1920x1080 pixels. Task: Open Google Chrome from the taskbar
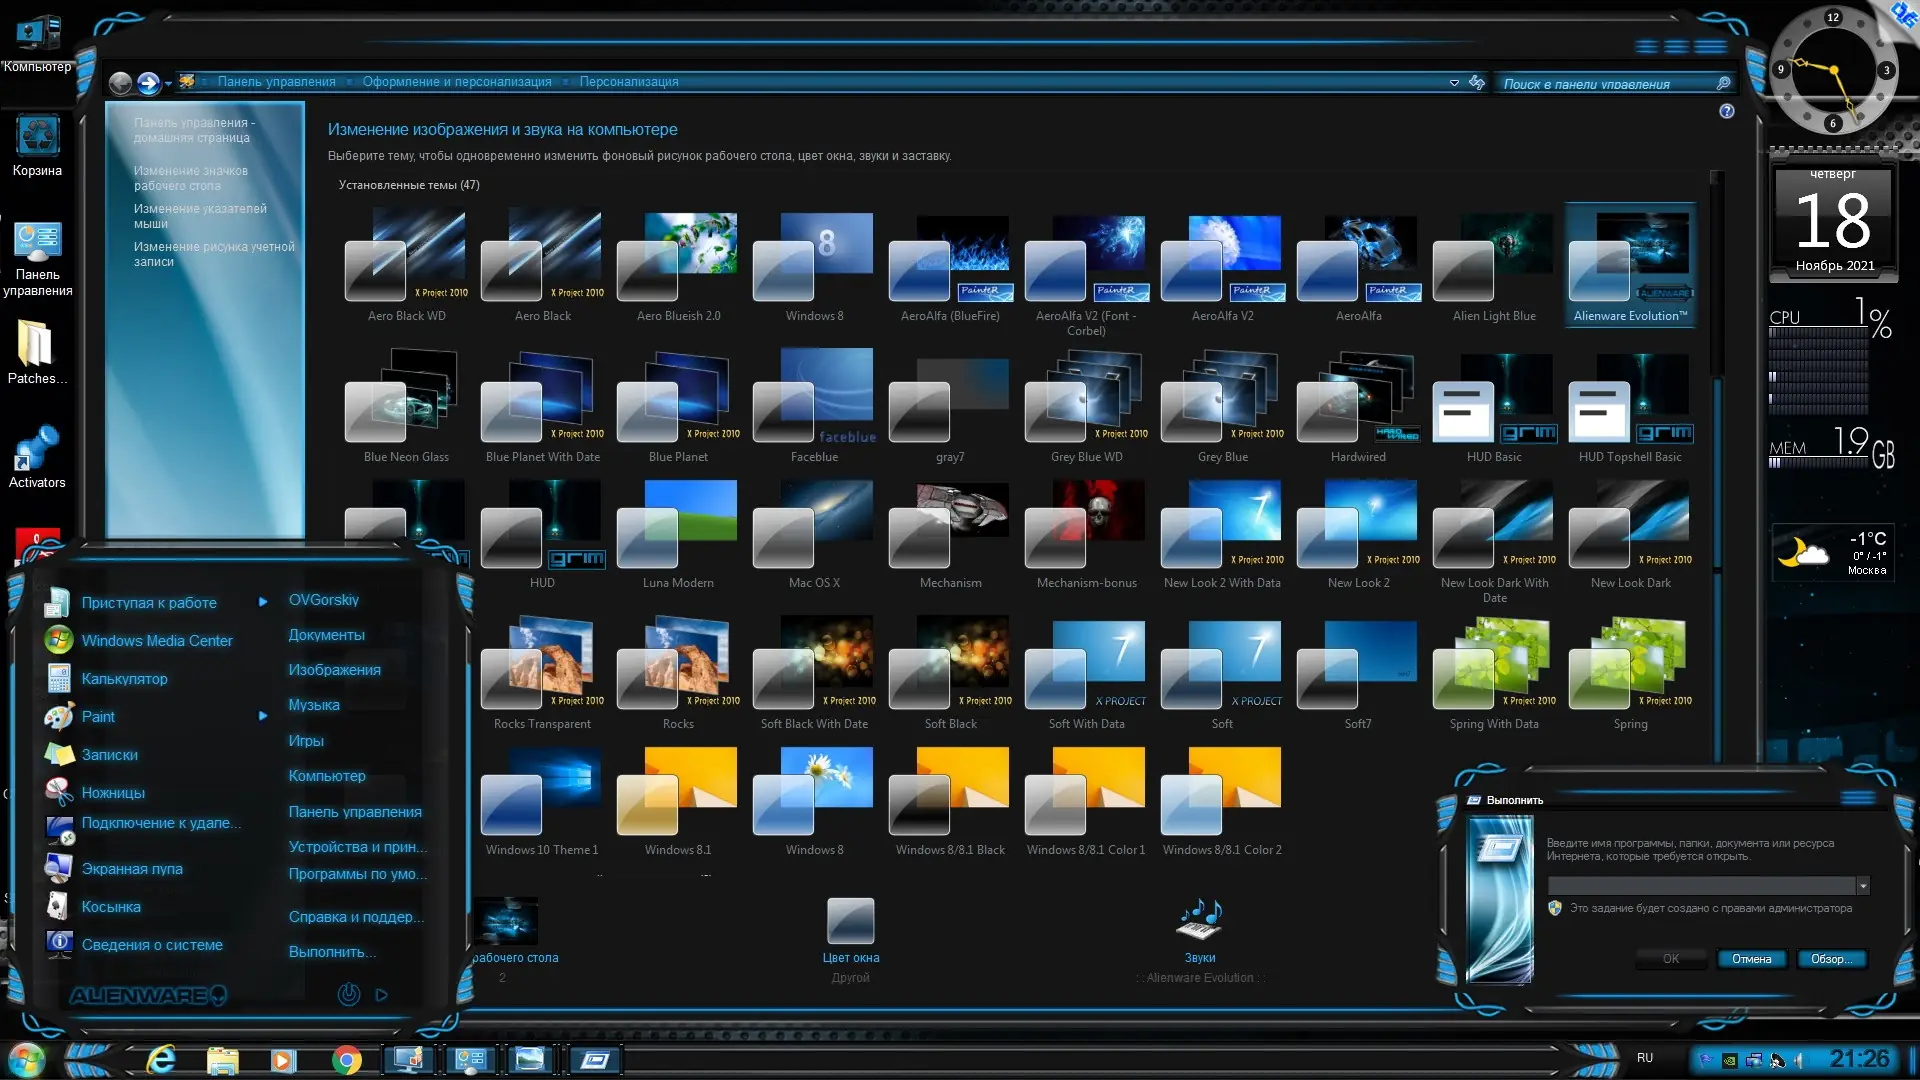tap(347, 1059)
